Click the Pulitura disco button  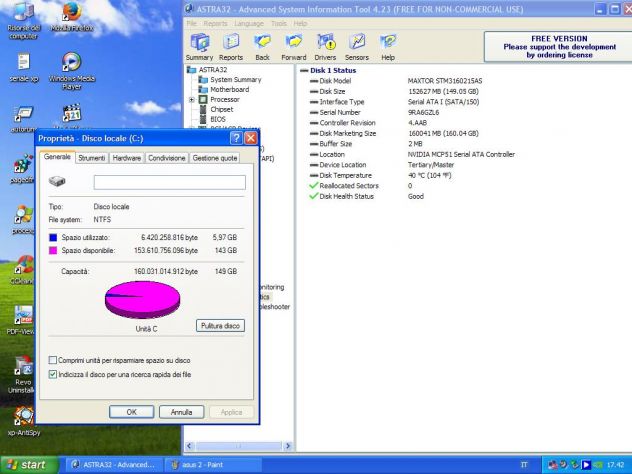tap(220, 326)
